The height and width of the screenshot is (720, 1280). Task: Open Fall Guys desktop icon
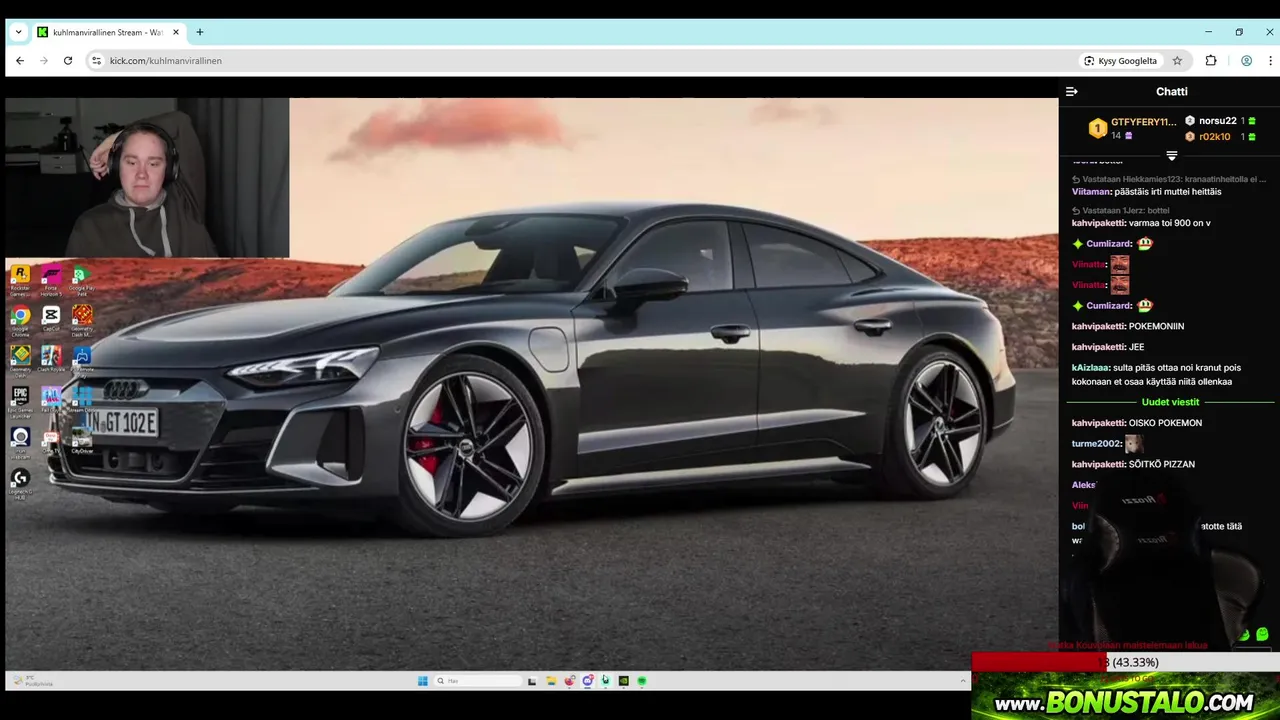tap(51, 400)
